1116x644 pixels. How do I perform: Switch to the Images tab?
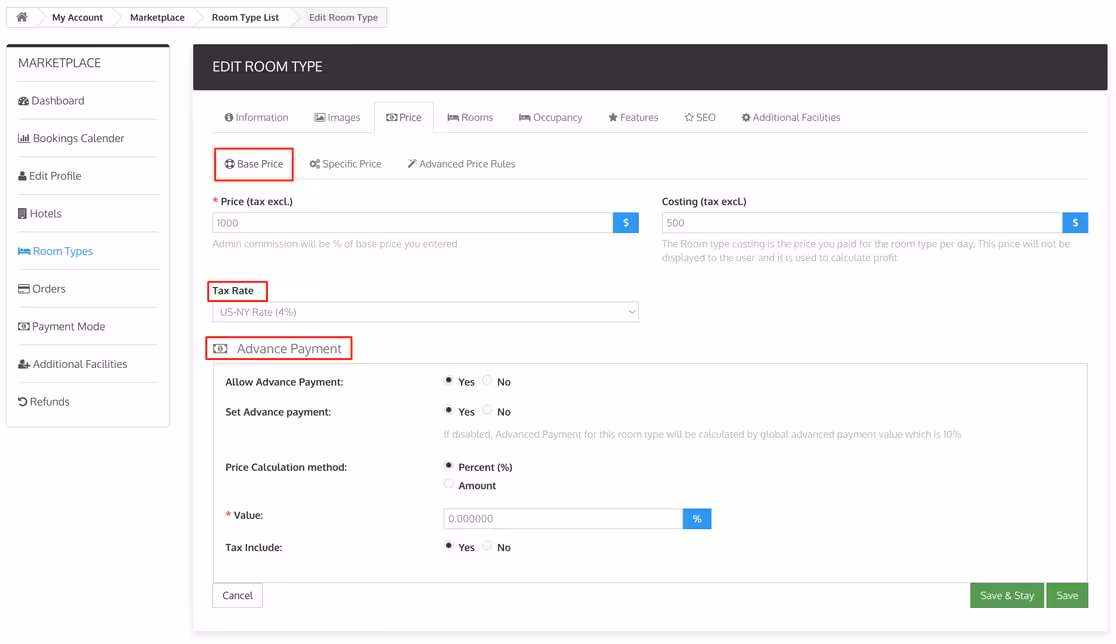pyautogui.click(x=337, y=117)
